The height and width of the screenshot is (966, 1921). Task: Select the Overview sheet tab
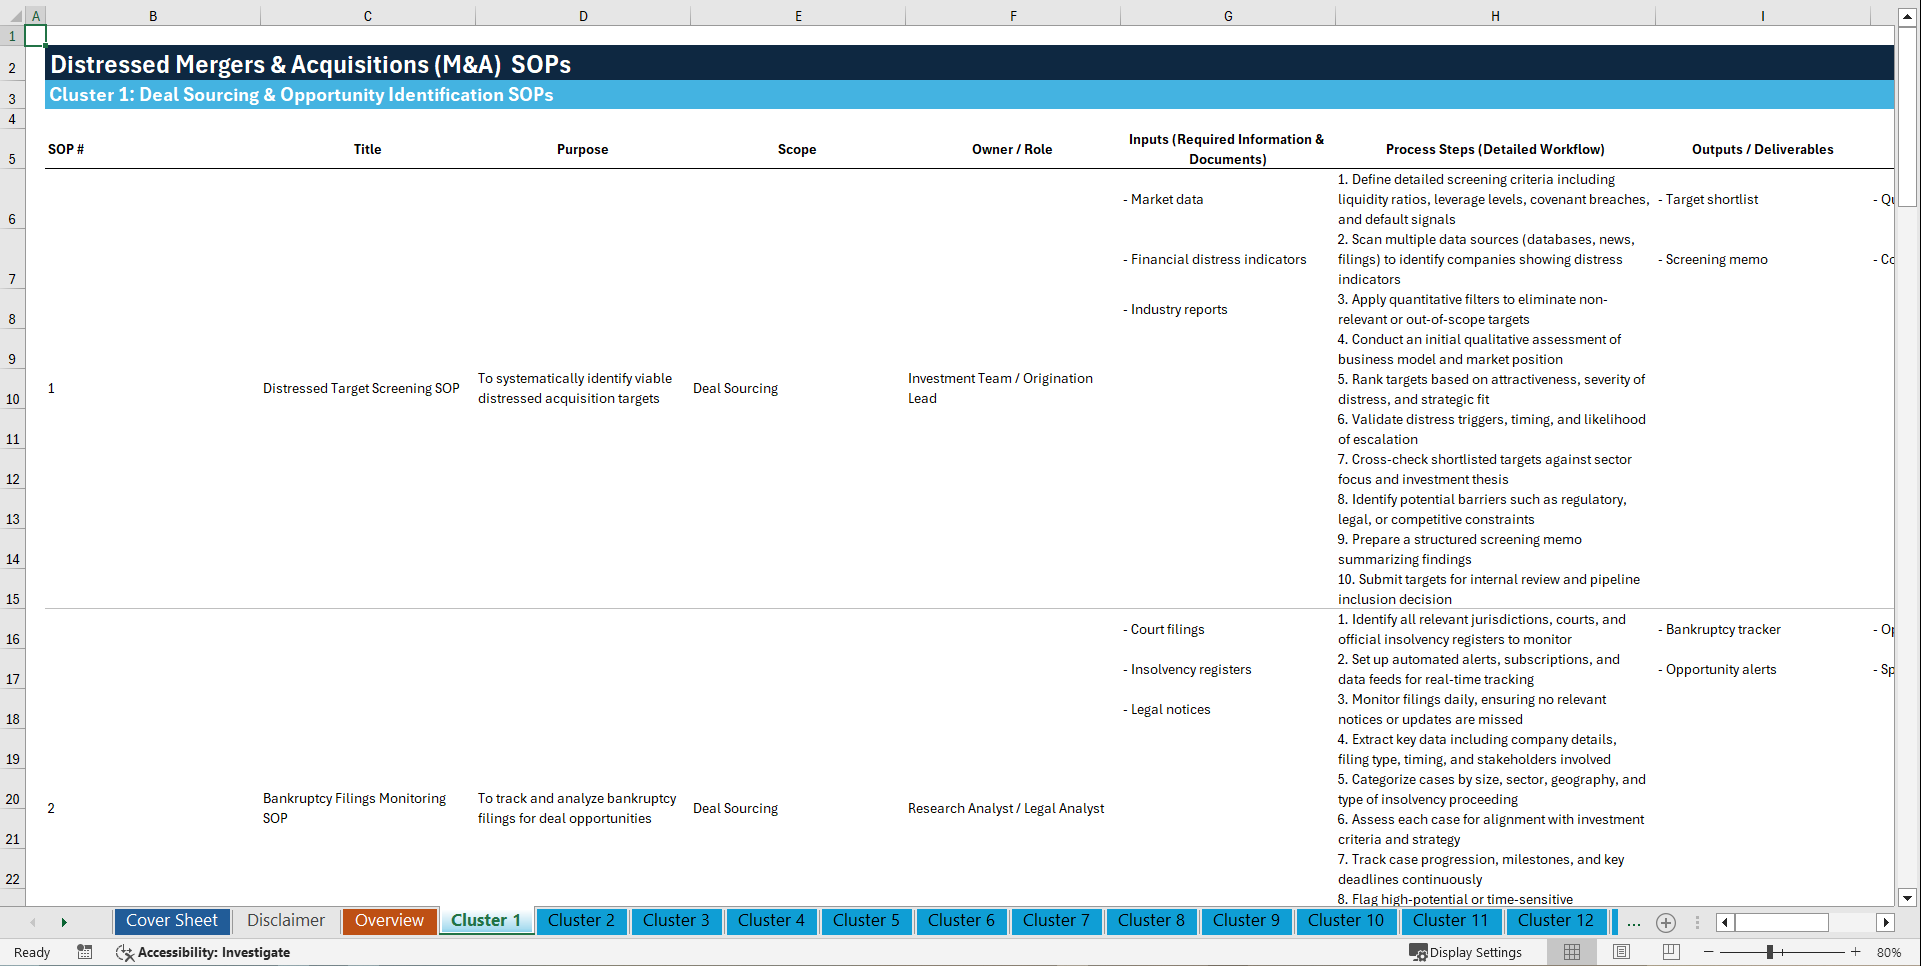point(389,921)
